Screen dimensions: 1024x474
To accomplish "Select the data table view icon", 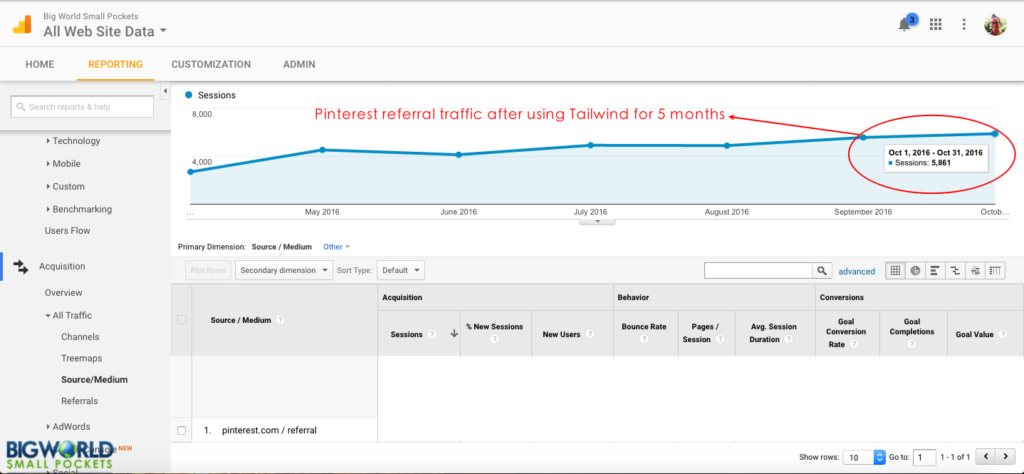I will 895,270.
